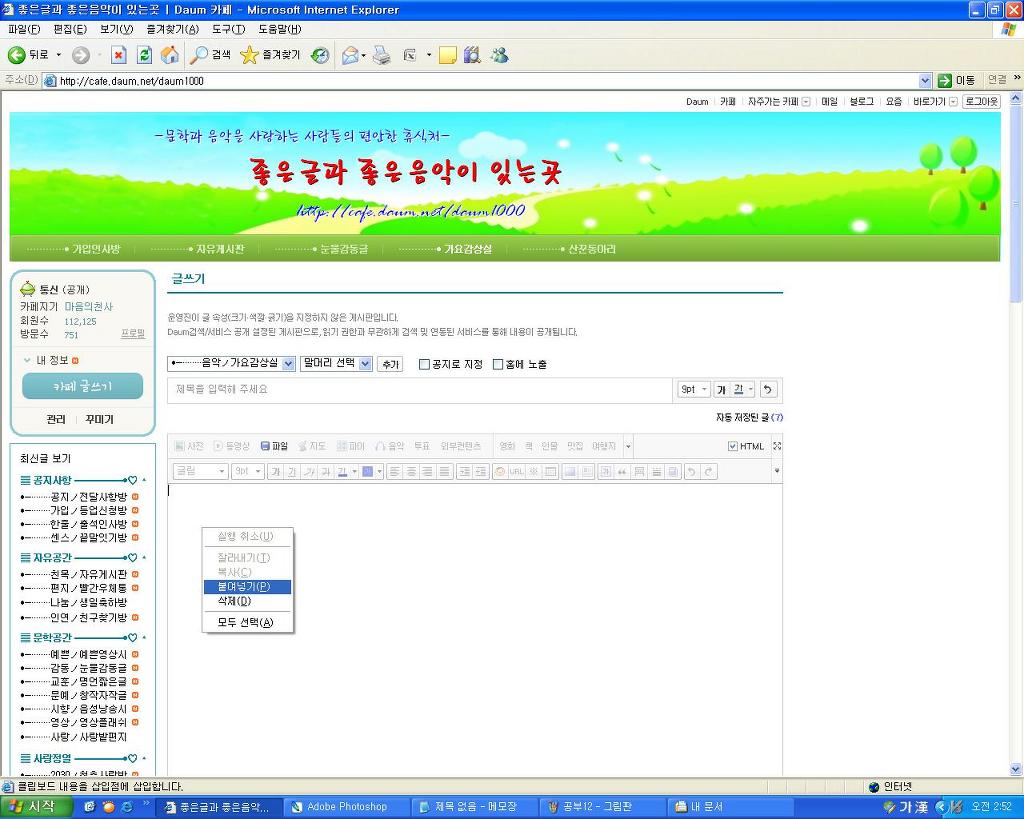Click the 추가 button beside 말머리
Image resolution: width=1024 pixels, height=819 pixels.
click(390, 364)
